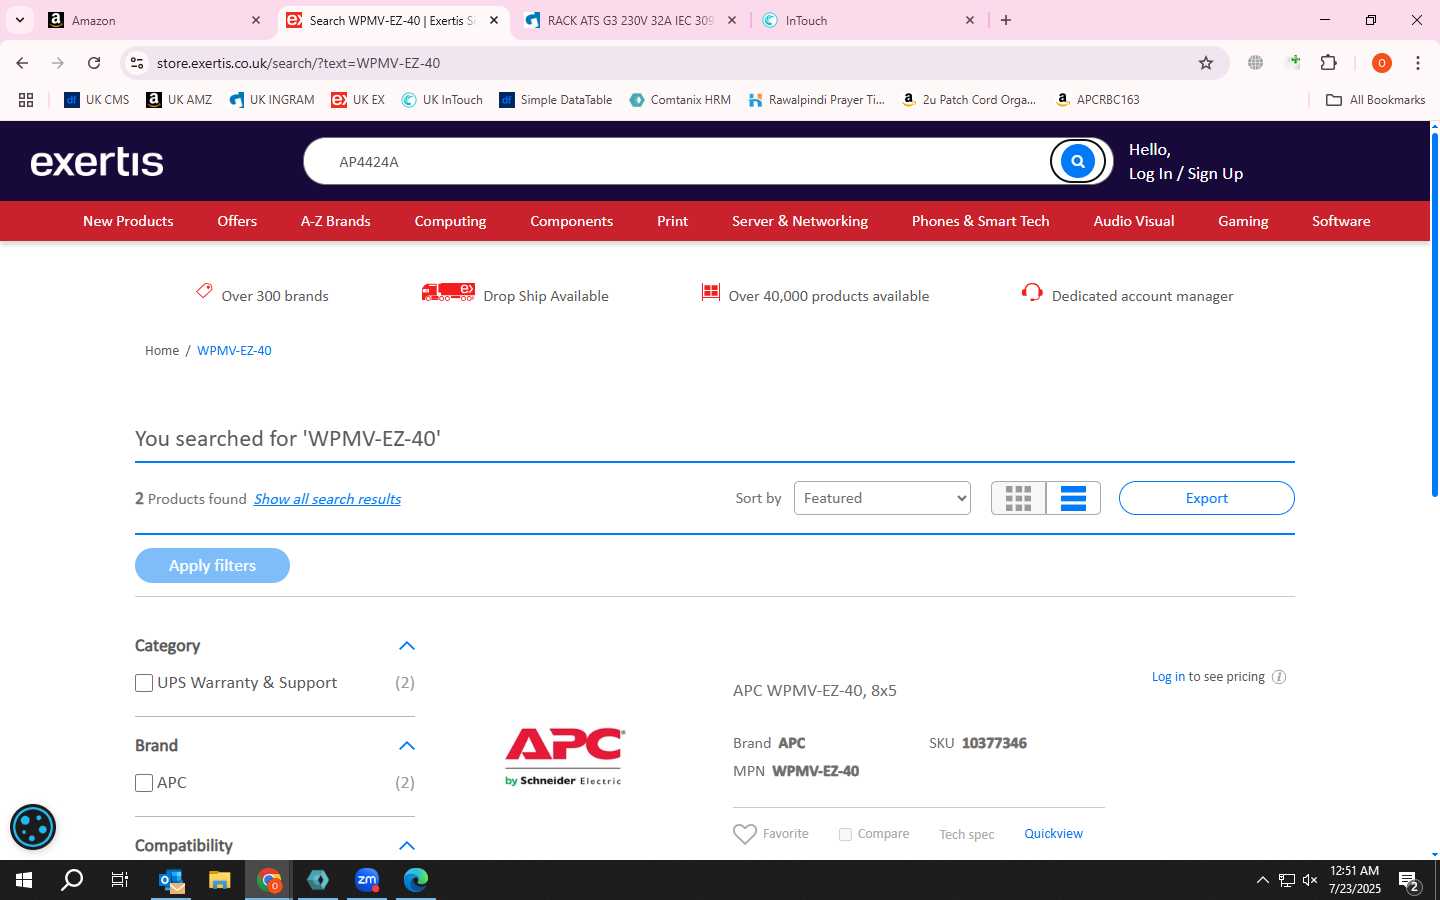The image size is (1440, 900).
Task: Open the Gaming menu
Action: (1243, 221)
